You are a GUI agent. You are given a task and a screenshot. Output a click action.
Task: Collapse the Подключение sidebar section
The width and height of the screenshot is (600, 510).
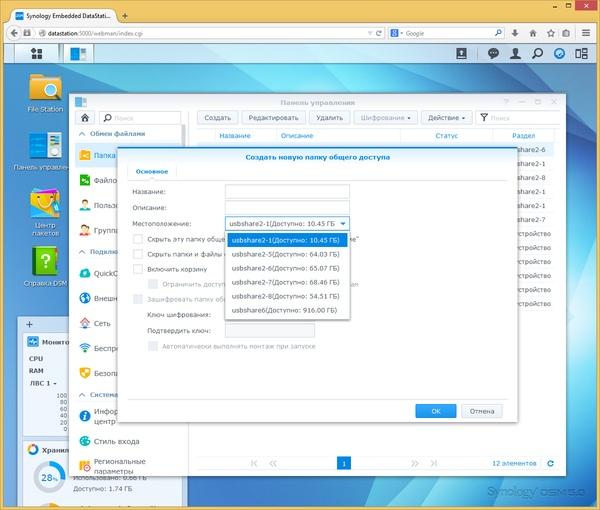pyautogui.click(x=82, y=252)
